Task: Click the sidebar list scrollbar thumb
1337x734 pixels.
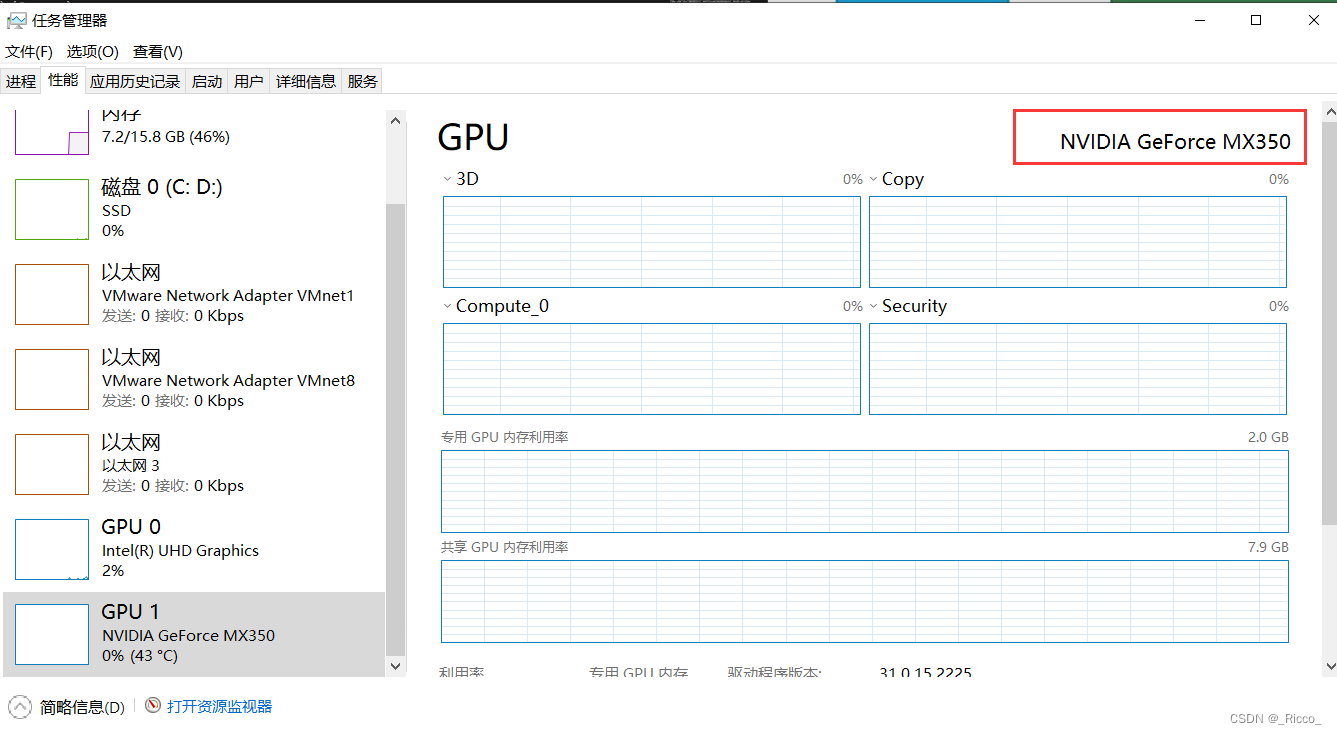Action: coord(396,429)
